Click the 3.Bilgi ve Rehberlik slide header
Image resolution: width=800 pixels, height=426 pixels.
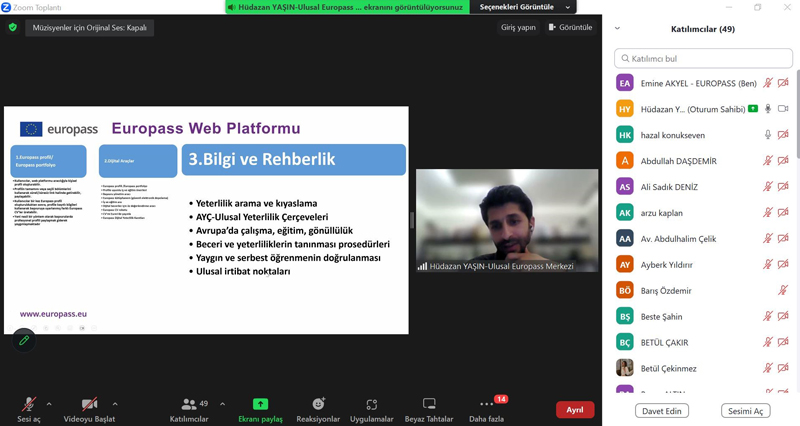tap(294, 159)
